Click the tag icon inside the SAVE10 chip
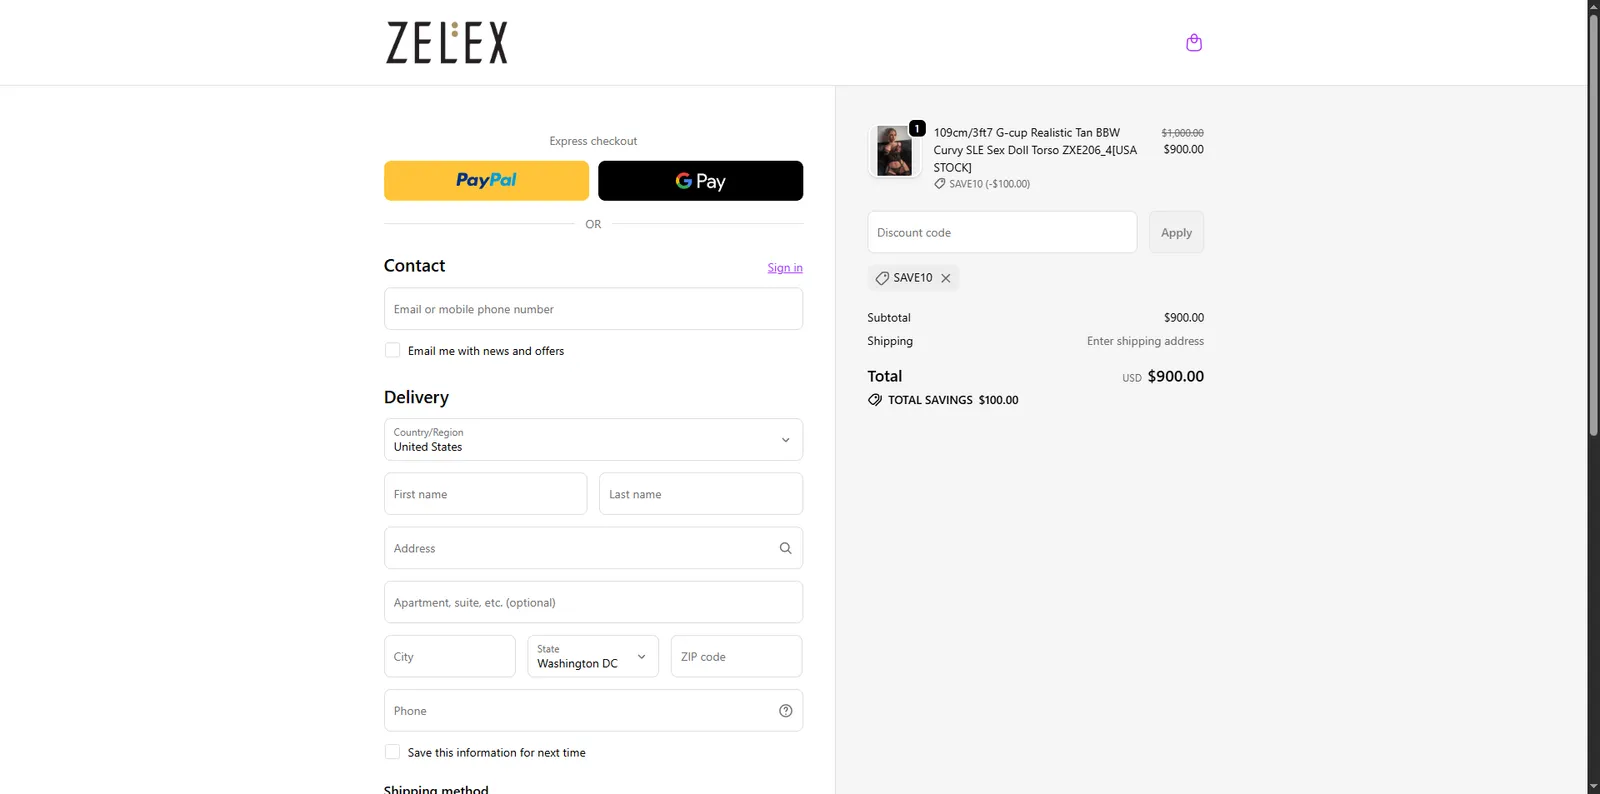 (x=882, y=277)
